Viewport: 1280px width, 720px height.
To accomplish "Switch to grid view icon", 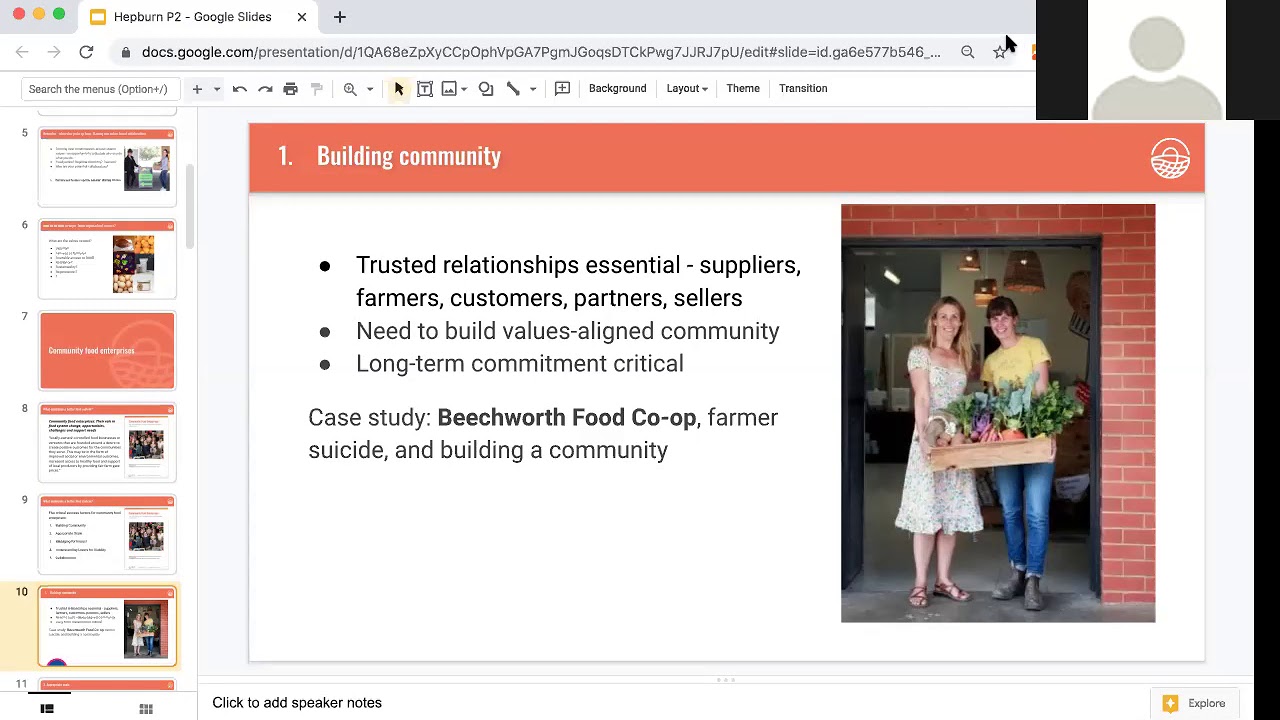I will click(146, 709).
